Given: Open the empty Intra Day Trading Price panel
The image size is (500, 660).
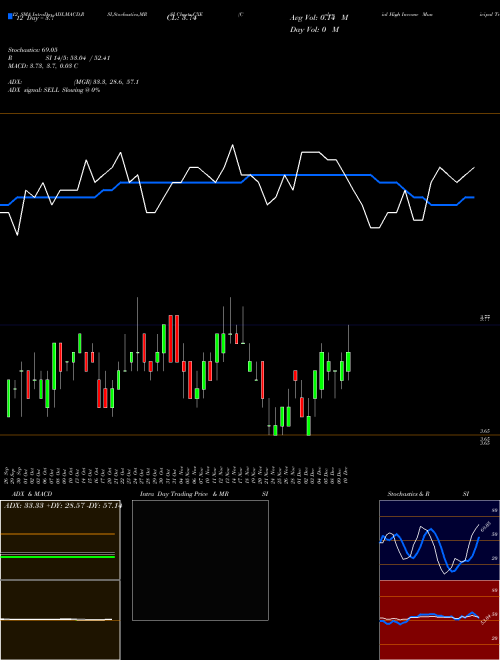Looking at the screenshot, I should (200, 560).
